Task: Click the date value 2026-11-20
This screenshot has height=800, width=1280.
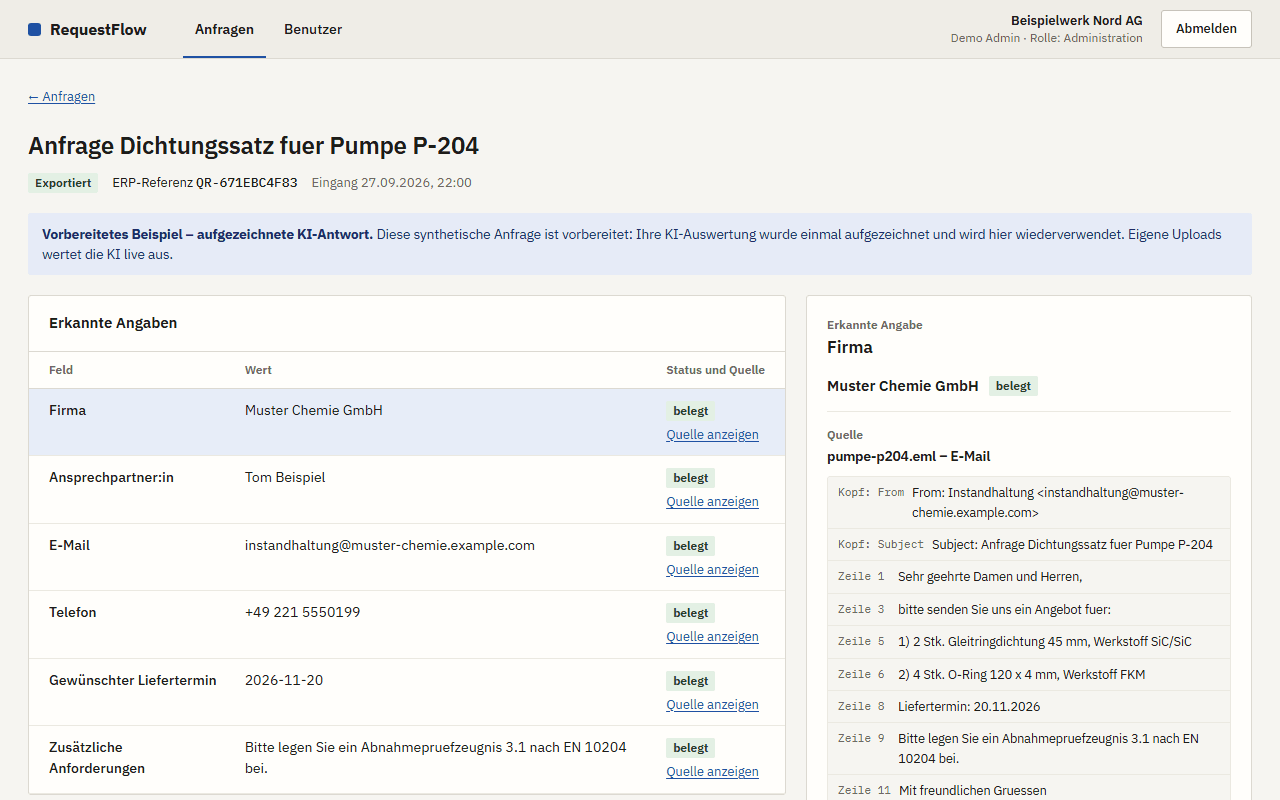Action: pyautogui.click(x=284, y=680)
